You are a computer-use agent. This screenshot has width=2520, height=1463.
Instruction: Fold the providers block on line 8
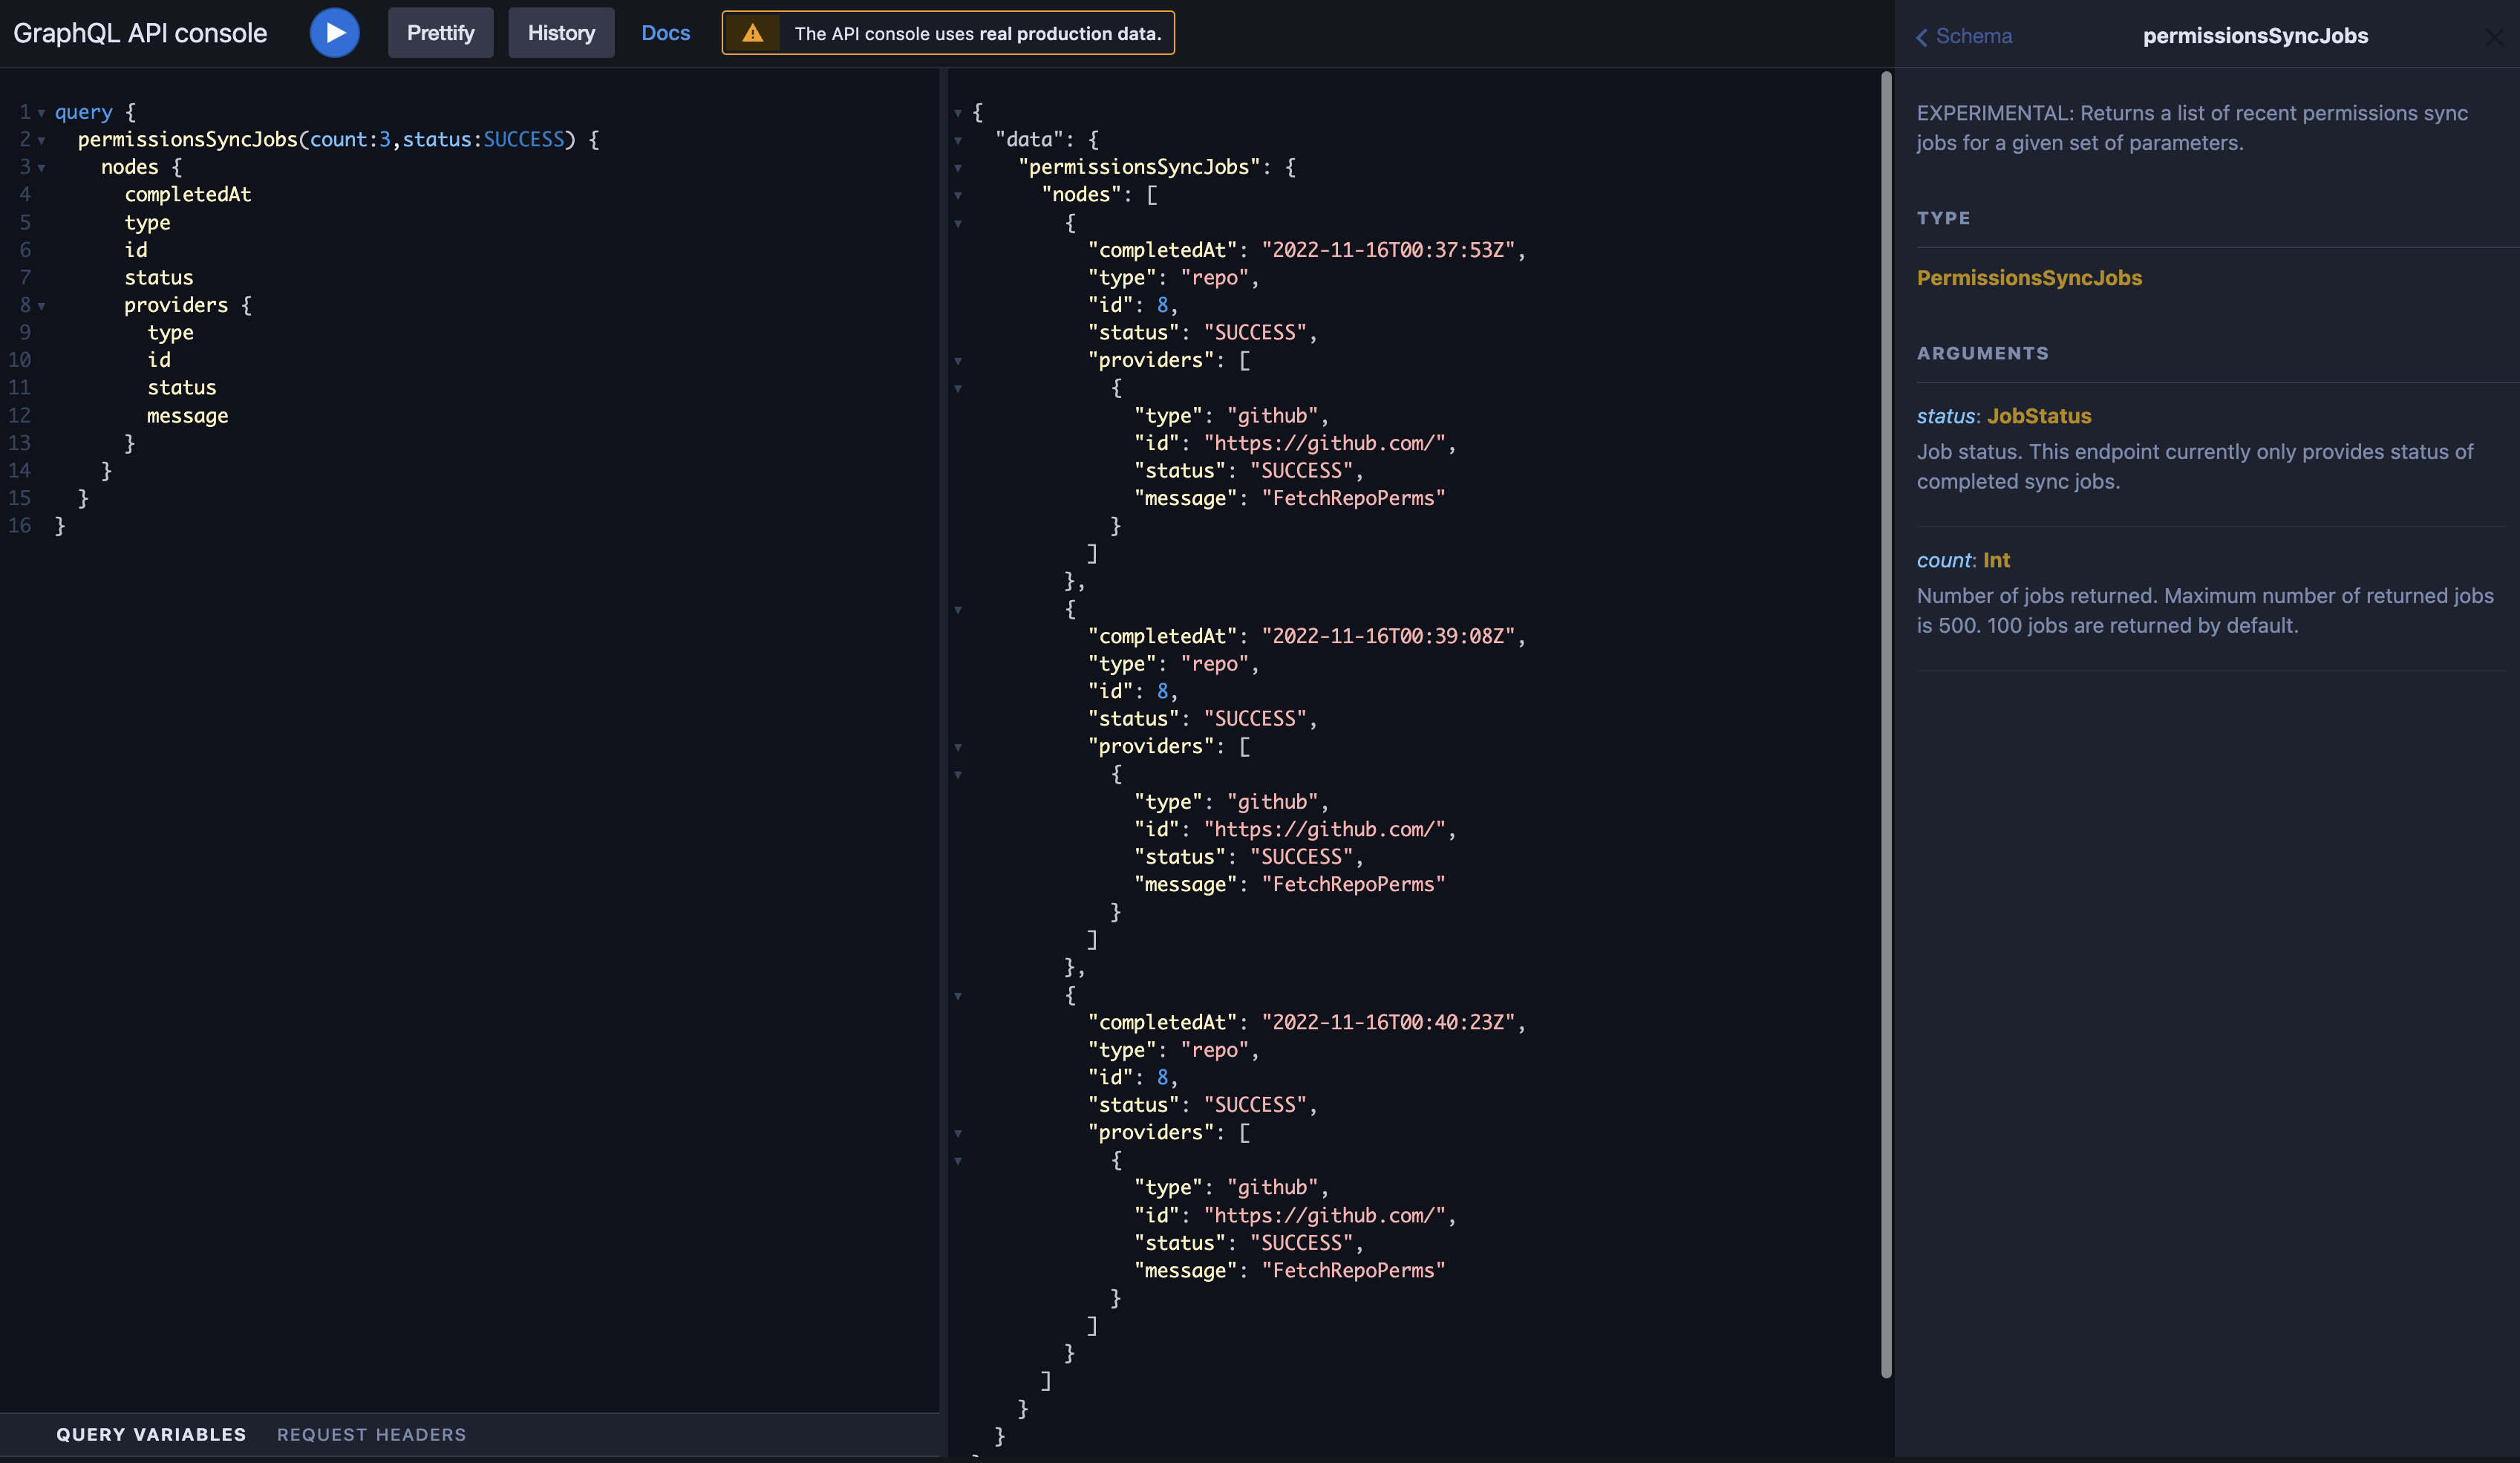[x=42, y=306]
